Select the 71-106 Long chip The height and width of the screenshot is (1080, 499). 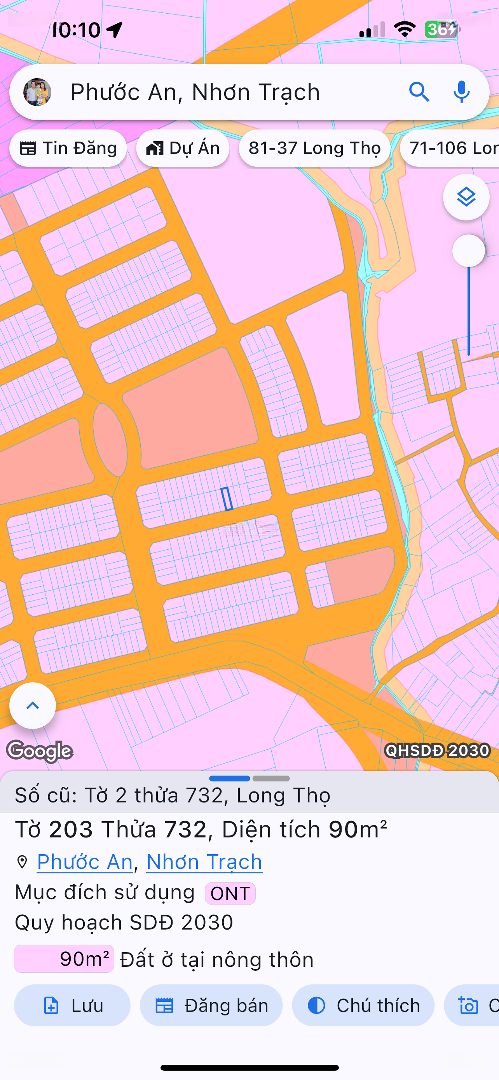point(449,148)
